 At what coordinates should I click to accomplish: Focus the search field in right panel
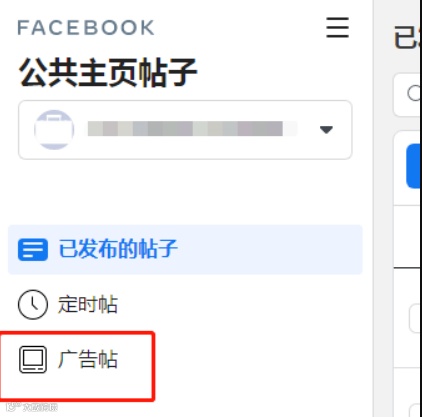tap(408, 95)
